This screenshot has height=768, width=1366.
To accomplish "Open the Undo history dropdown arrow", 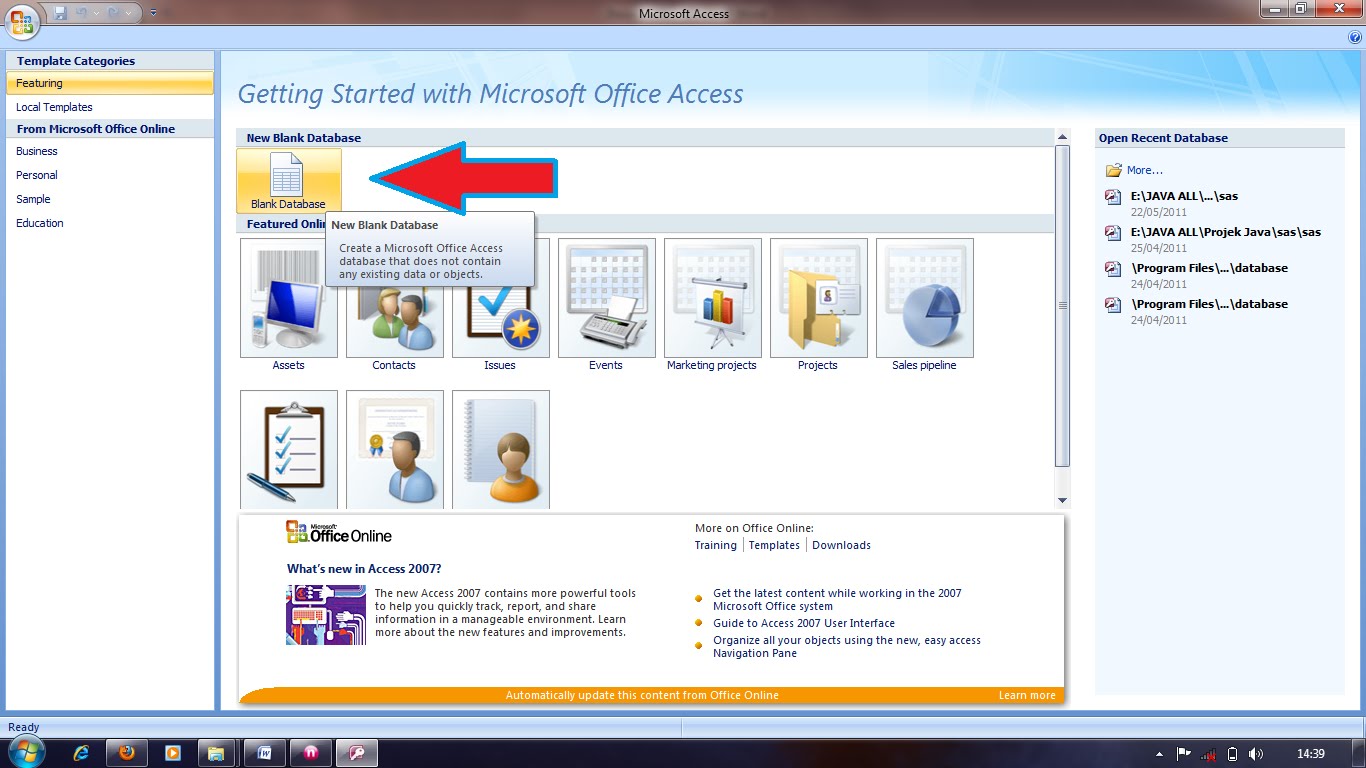I will (x=96, y=13).
